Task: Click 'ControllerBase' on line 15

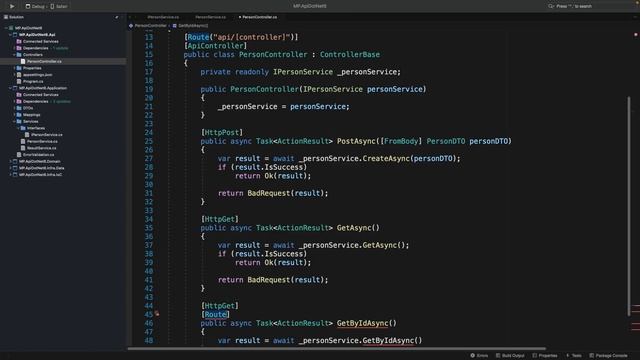Action: pos(350,55)
